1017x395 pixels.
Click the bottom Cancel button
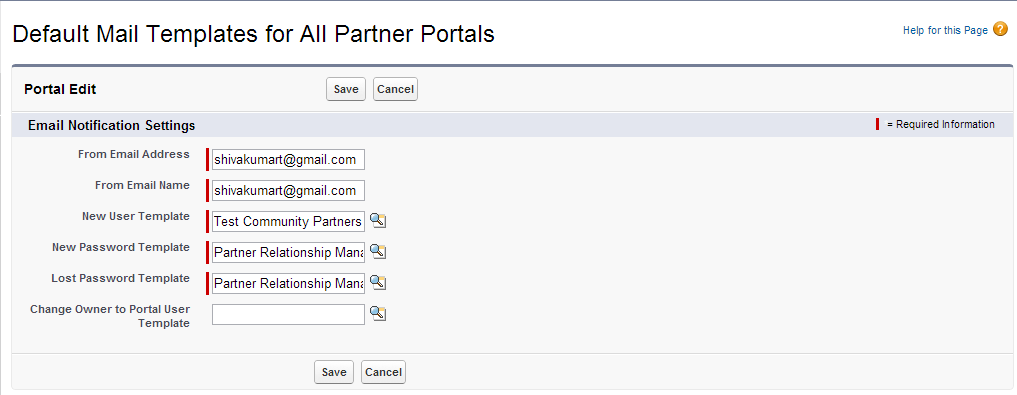point(383,372)
